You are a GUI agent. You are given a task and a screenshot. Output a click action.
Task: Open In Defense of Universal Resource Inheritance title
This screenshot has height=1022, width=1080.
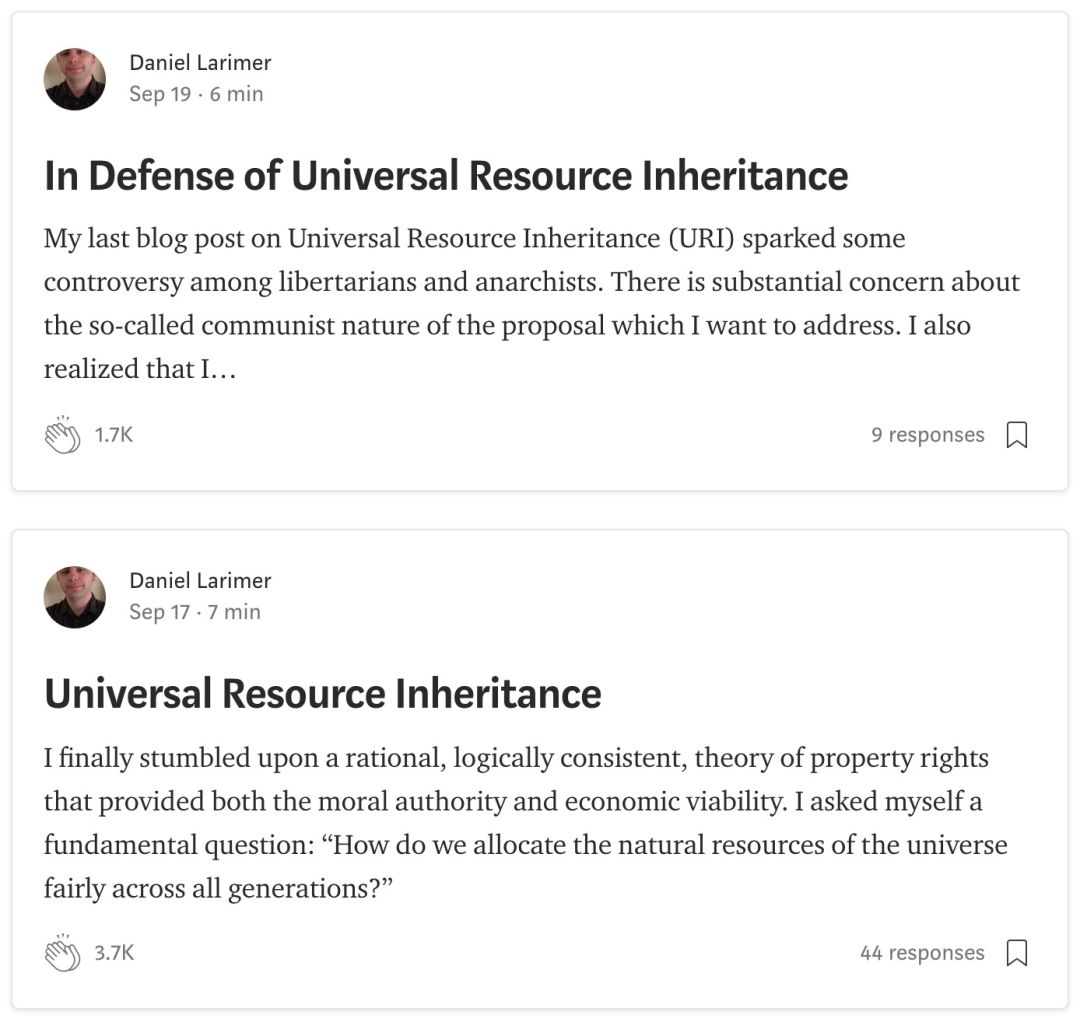click(446, 175)
